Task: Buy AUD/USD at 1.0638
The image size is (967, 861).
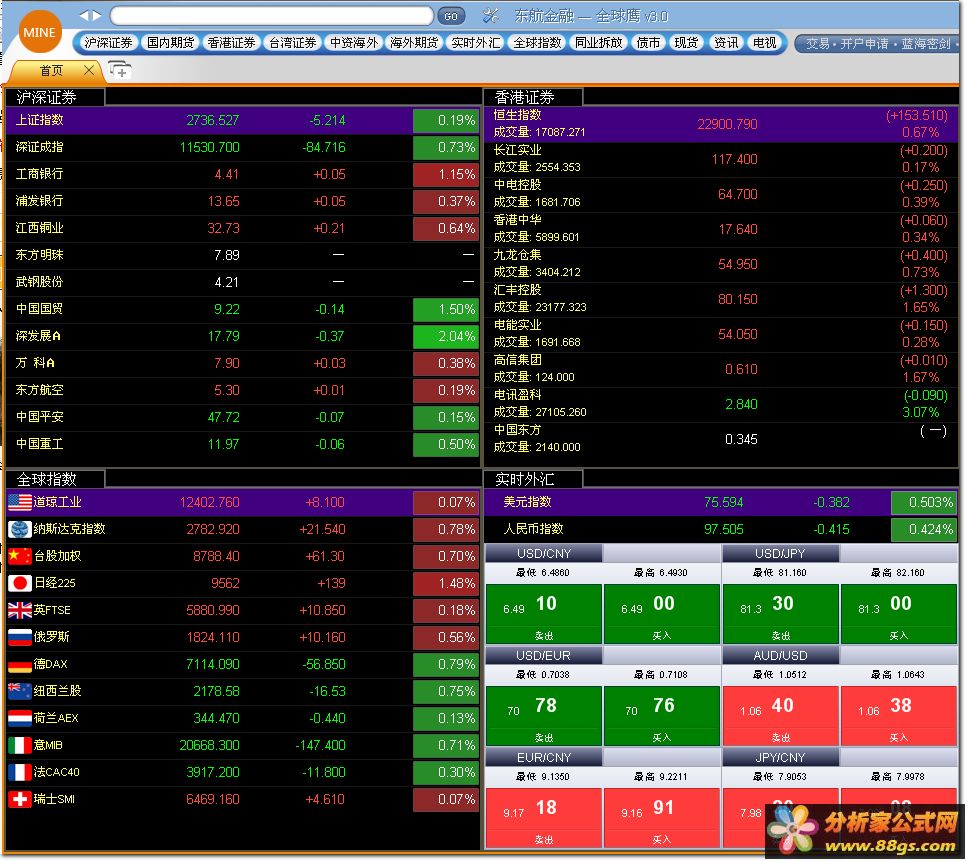Action: pos(899,717)
